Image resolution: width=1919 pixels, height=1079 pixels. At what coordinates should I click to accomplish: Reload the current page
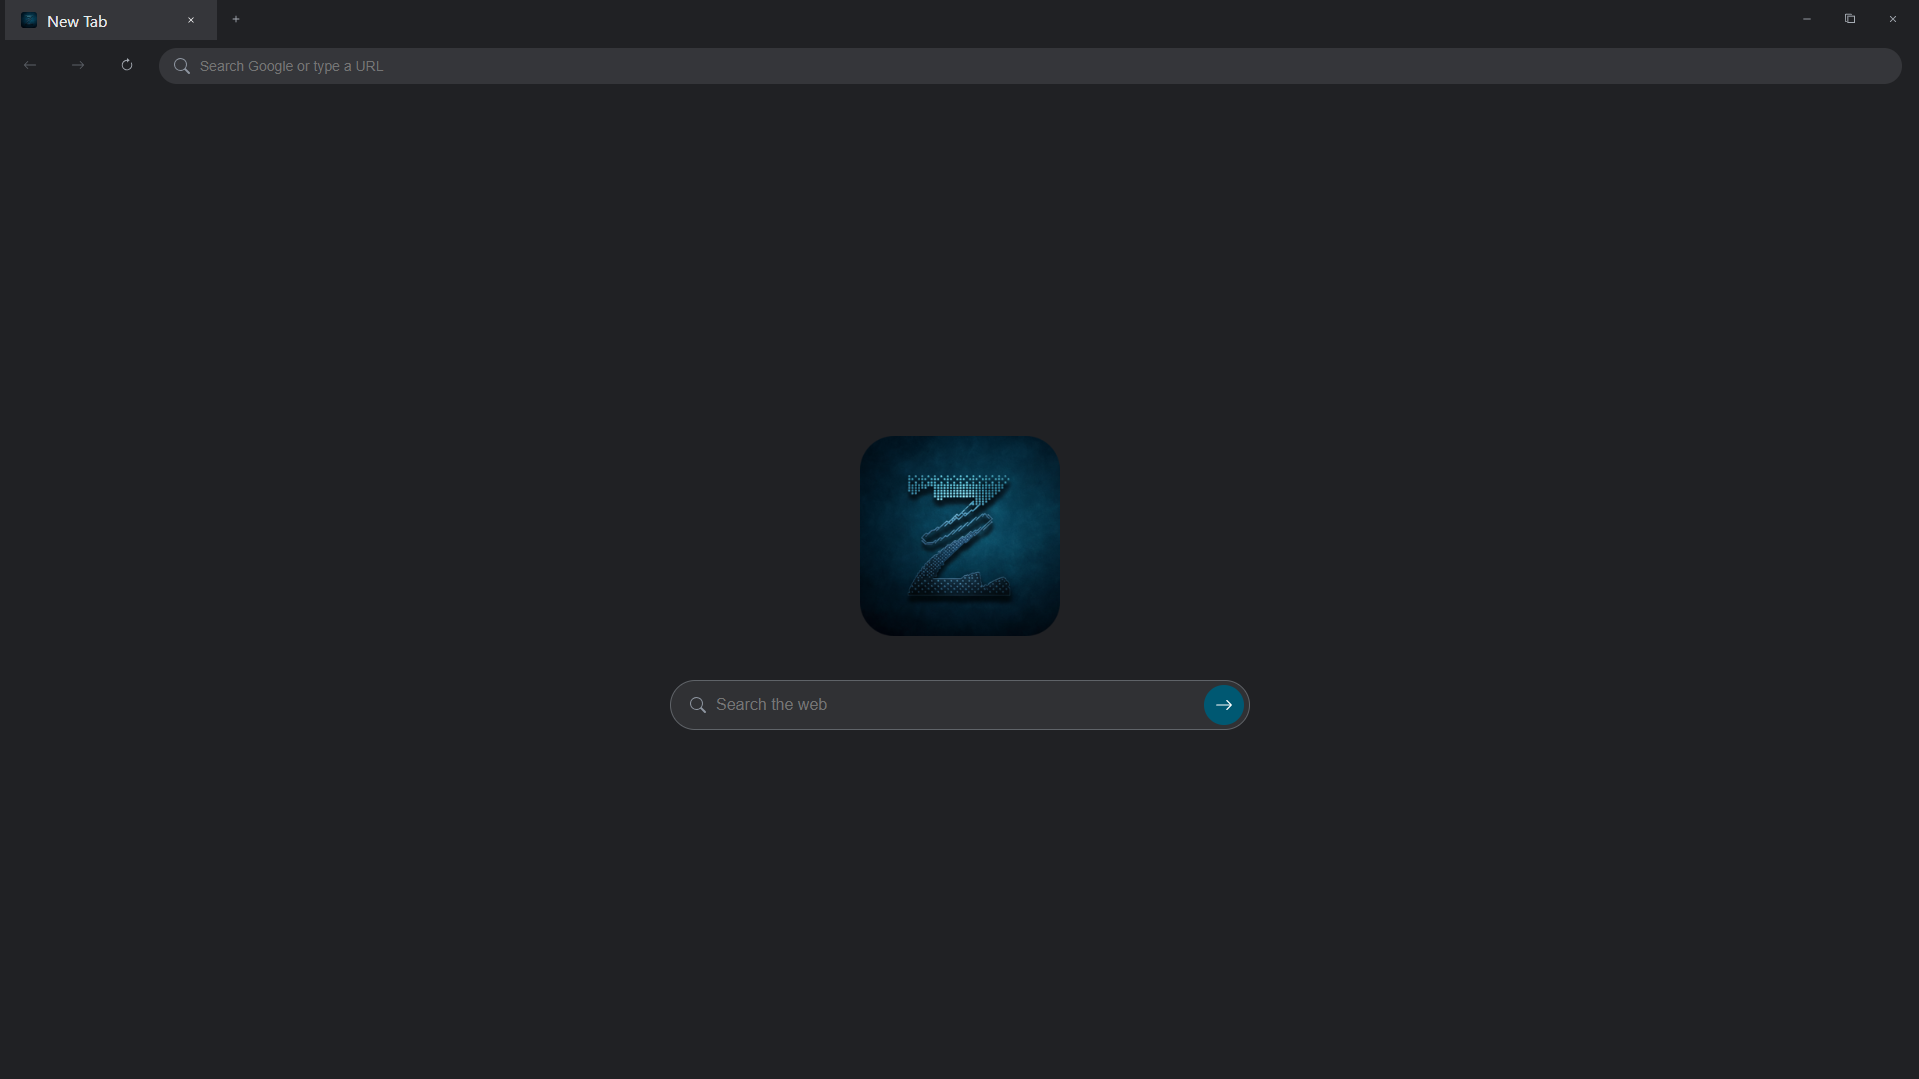(126, 64)
